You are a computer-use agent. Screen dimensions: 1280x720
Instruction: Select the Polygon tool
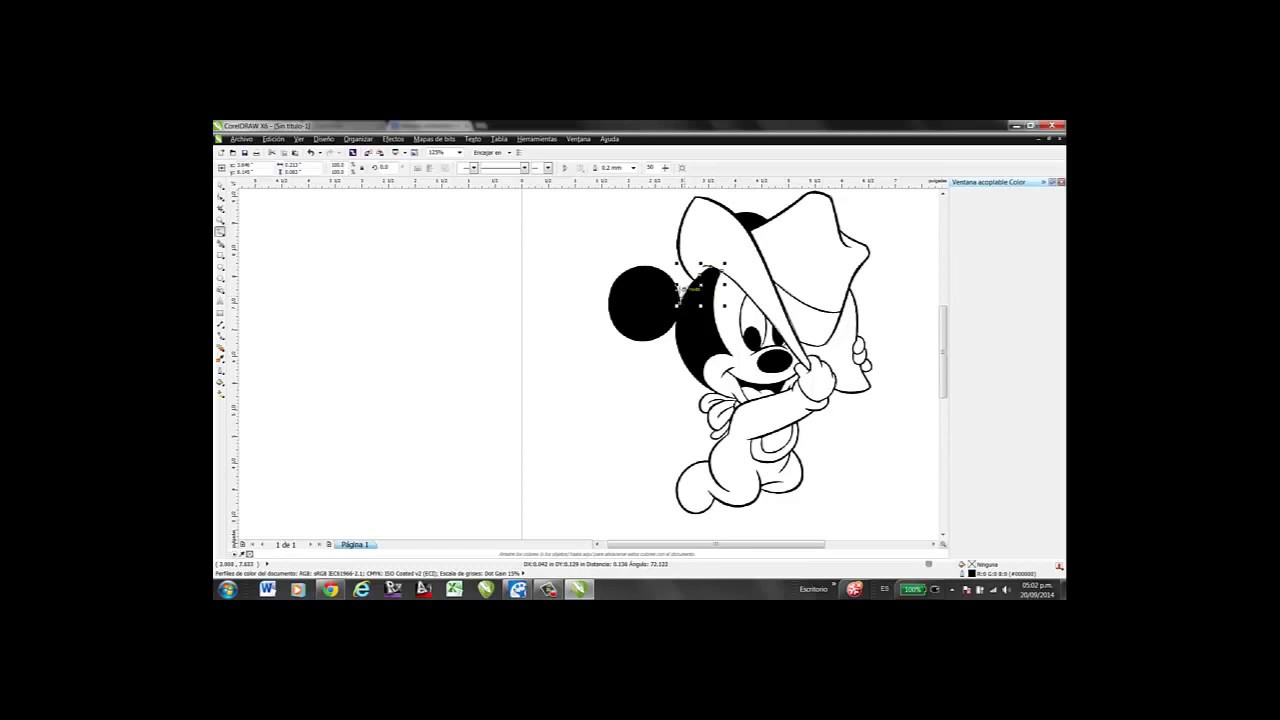221,277
